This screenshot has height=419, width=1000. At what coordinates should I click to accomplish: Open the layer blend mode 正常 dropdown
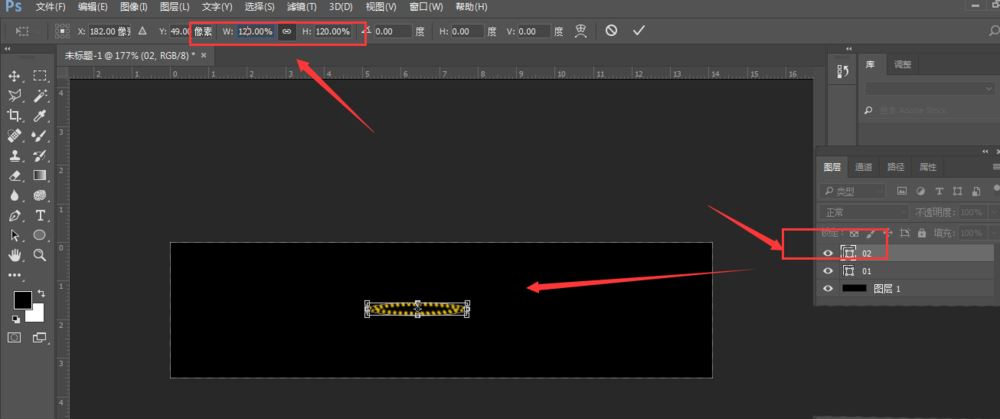click(x=864, y=212)
